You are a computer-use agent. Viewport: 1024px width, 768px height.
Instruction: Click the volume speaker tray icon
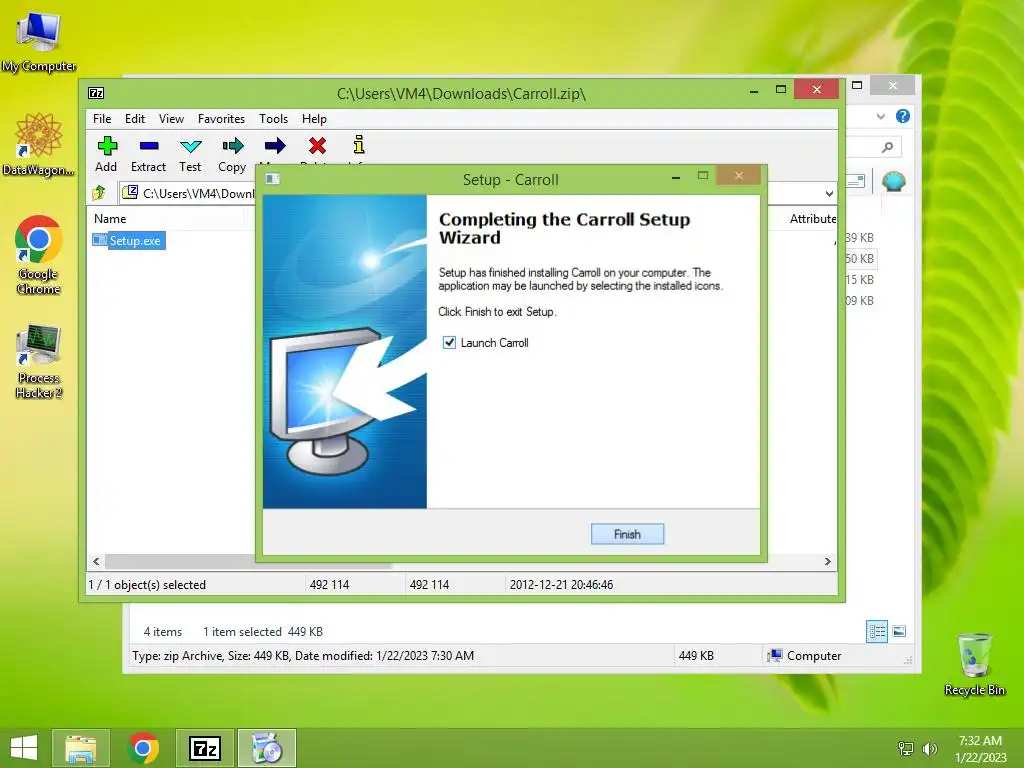click(929, 749)
